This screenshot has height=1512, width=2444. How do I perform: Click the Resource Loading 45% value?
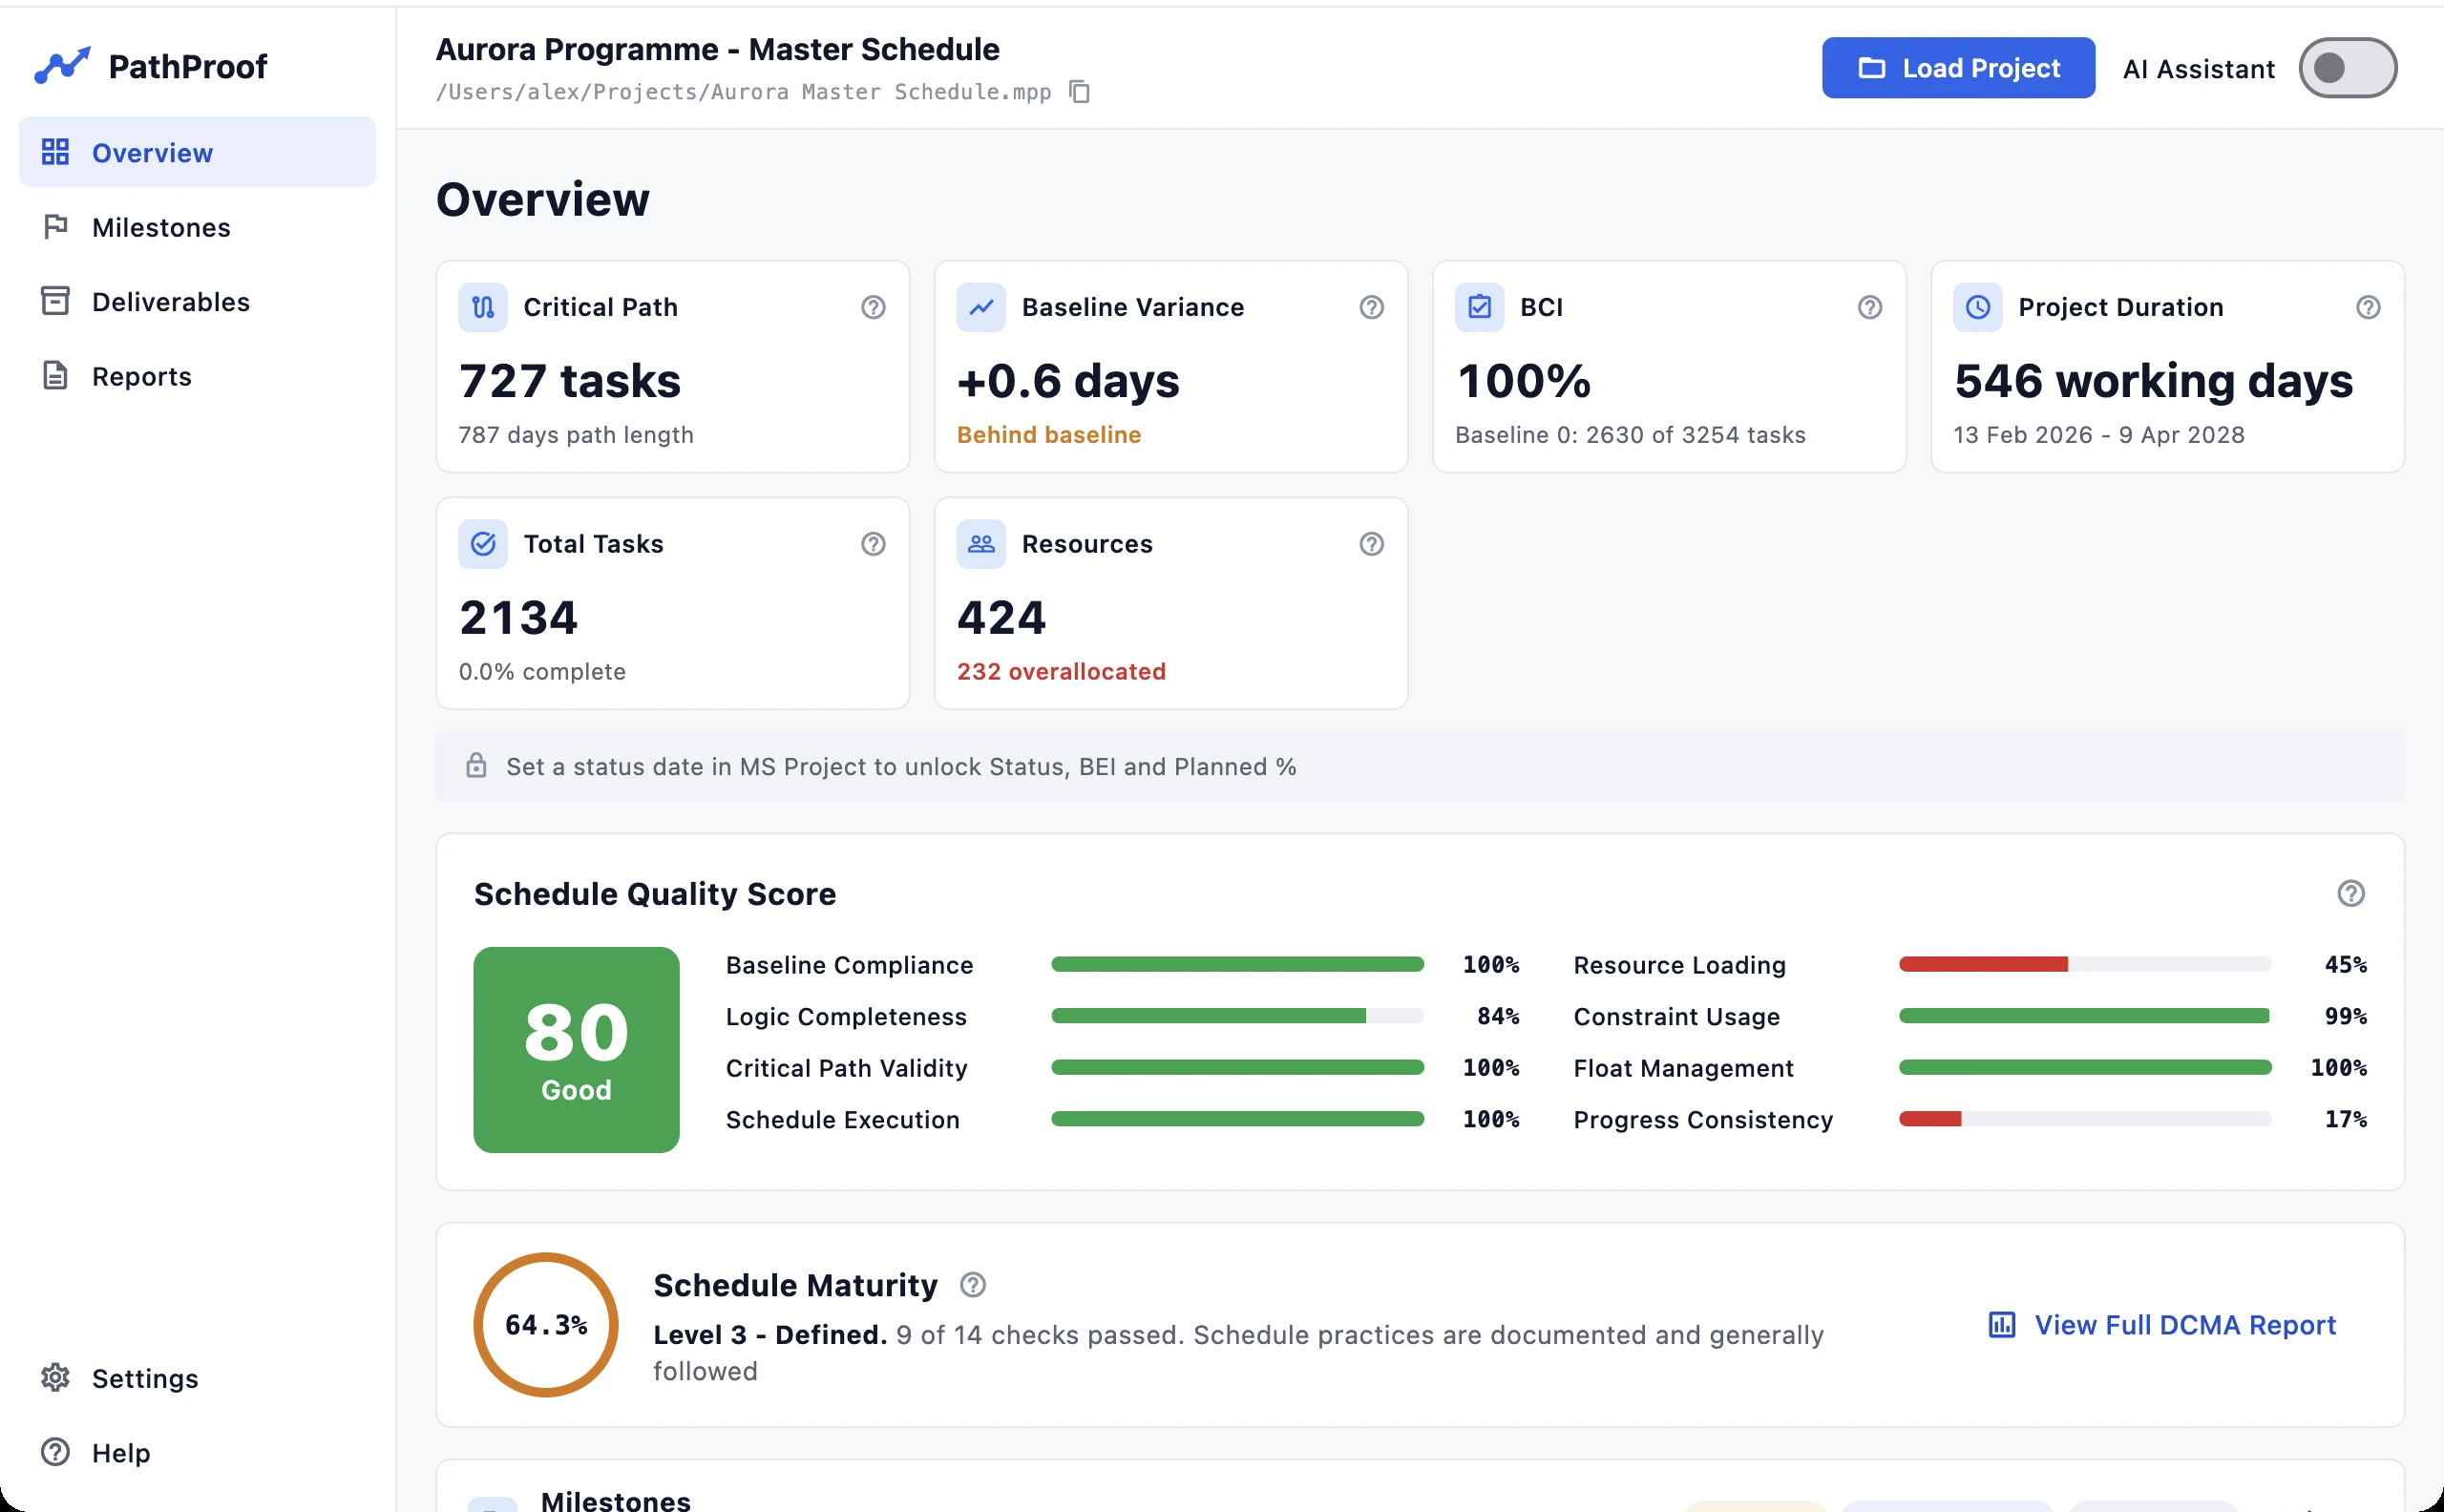tap(2345, 965)
